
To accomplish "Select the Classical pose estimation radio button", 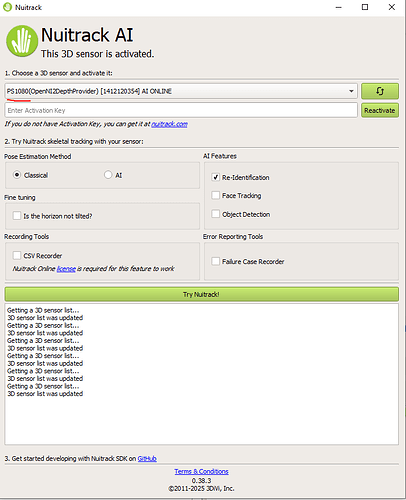I will pyautogui.click(x=17, y=175).
